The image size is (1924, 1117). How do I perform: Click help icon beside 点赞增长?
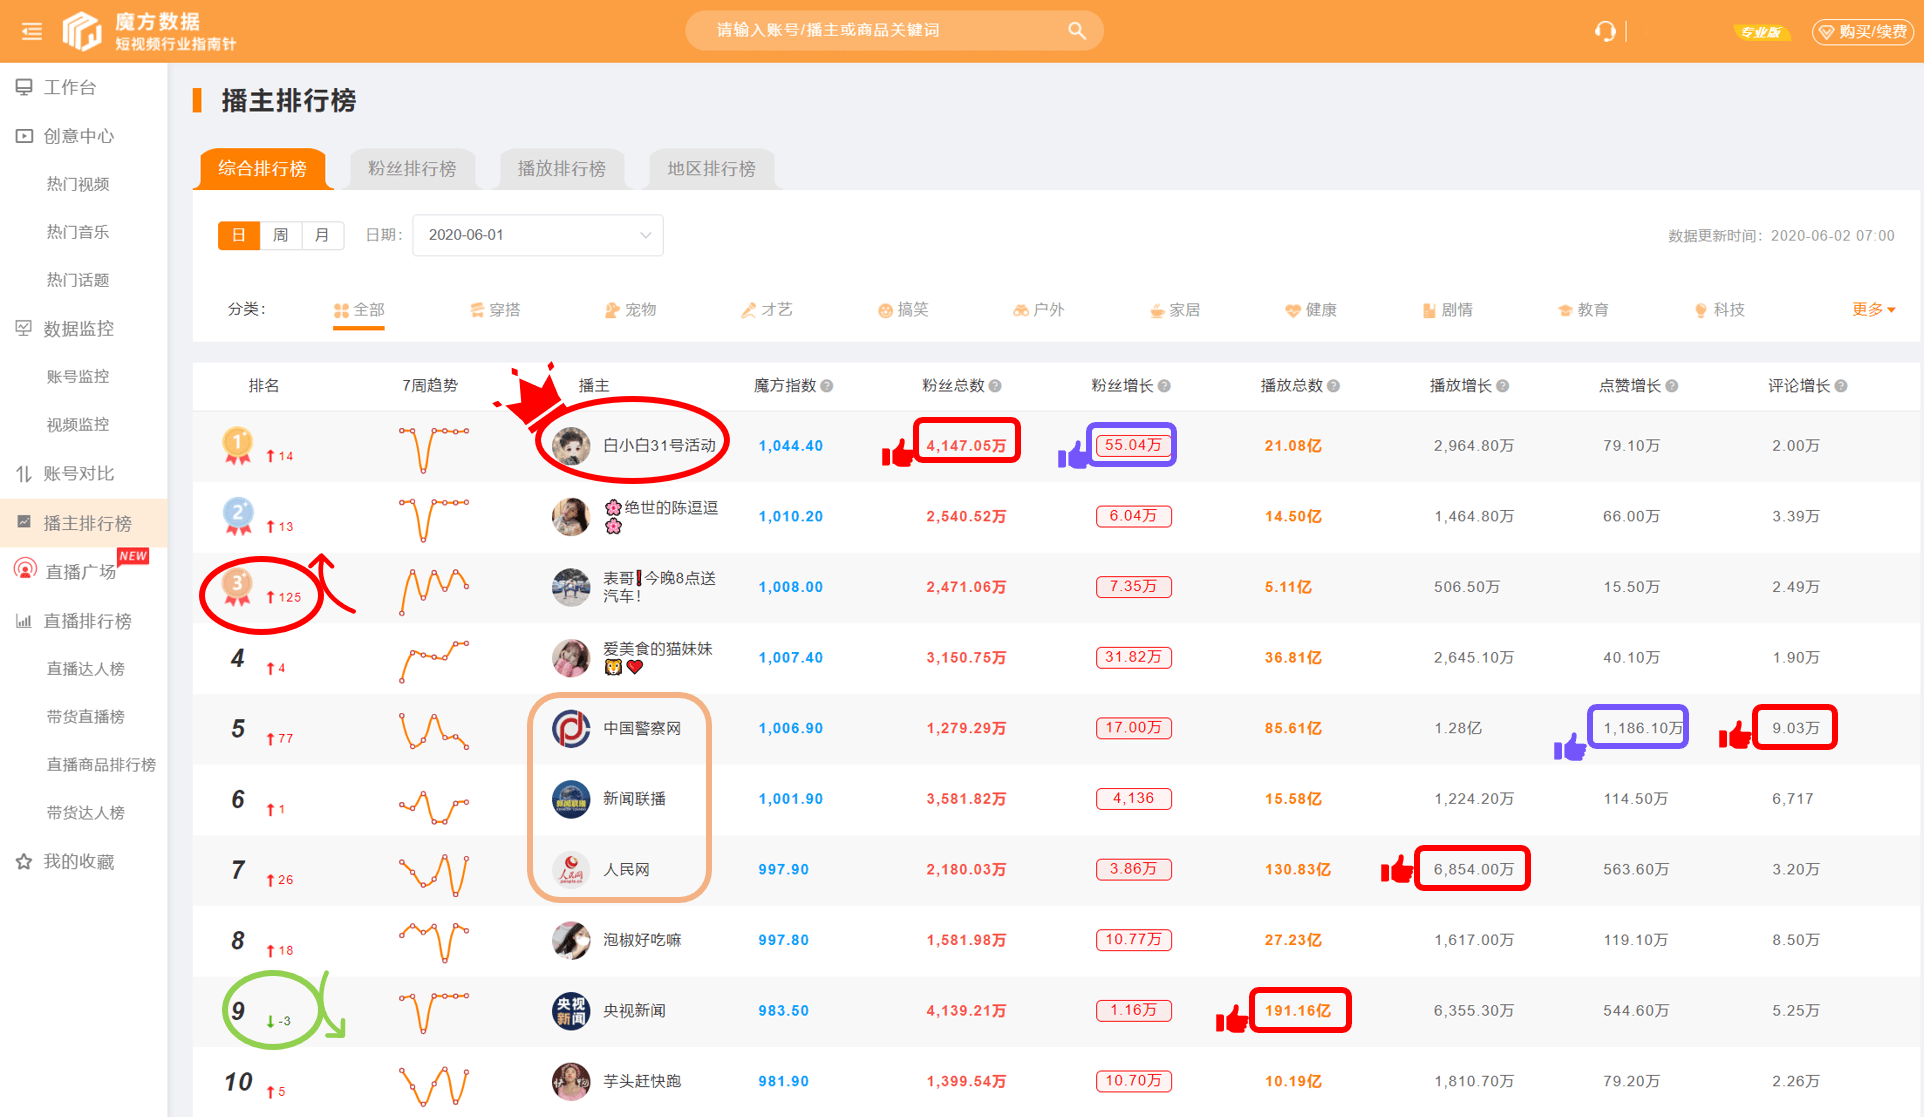click(1672, 386)
